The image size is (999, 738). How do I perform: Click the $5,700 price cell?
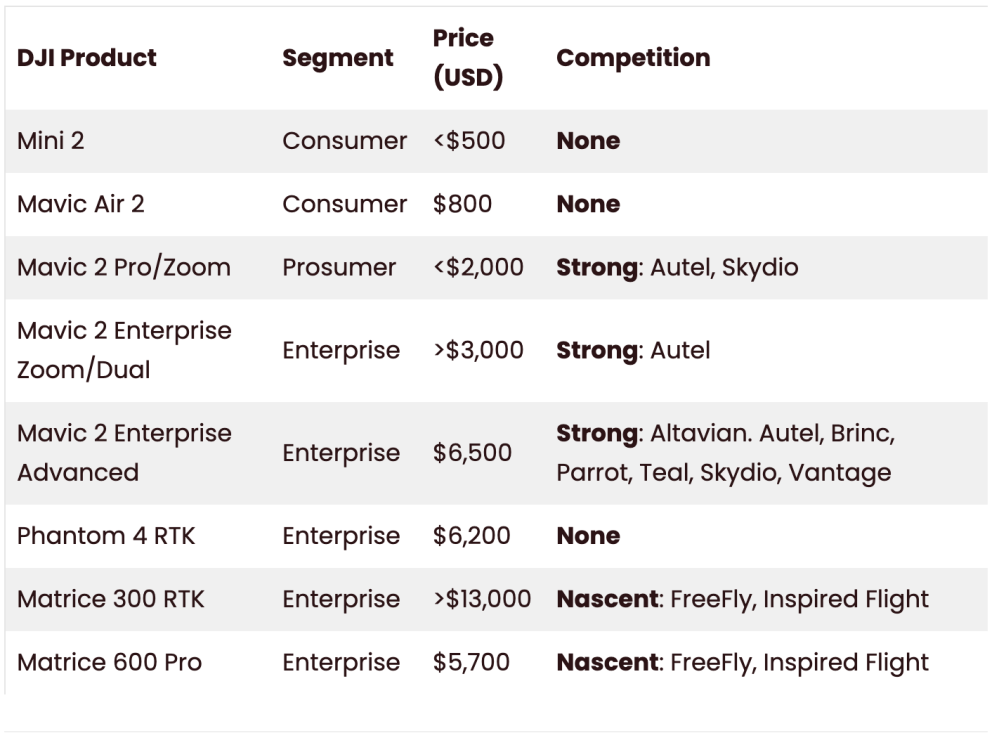[471, 662]
